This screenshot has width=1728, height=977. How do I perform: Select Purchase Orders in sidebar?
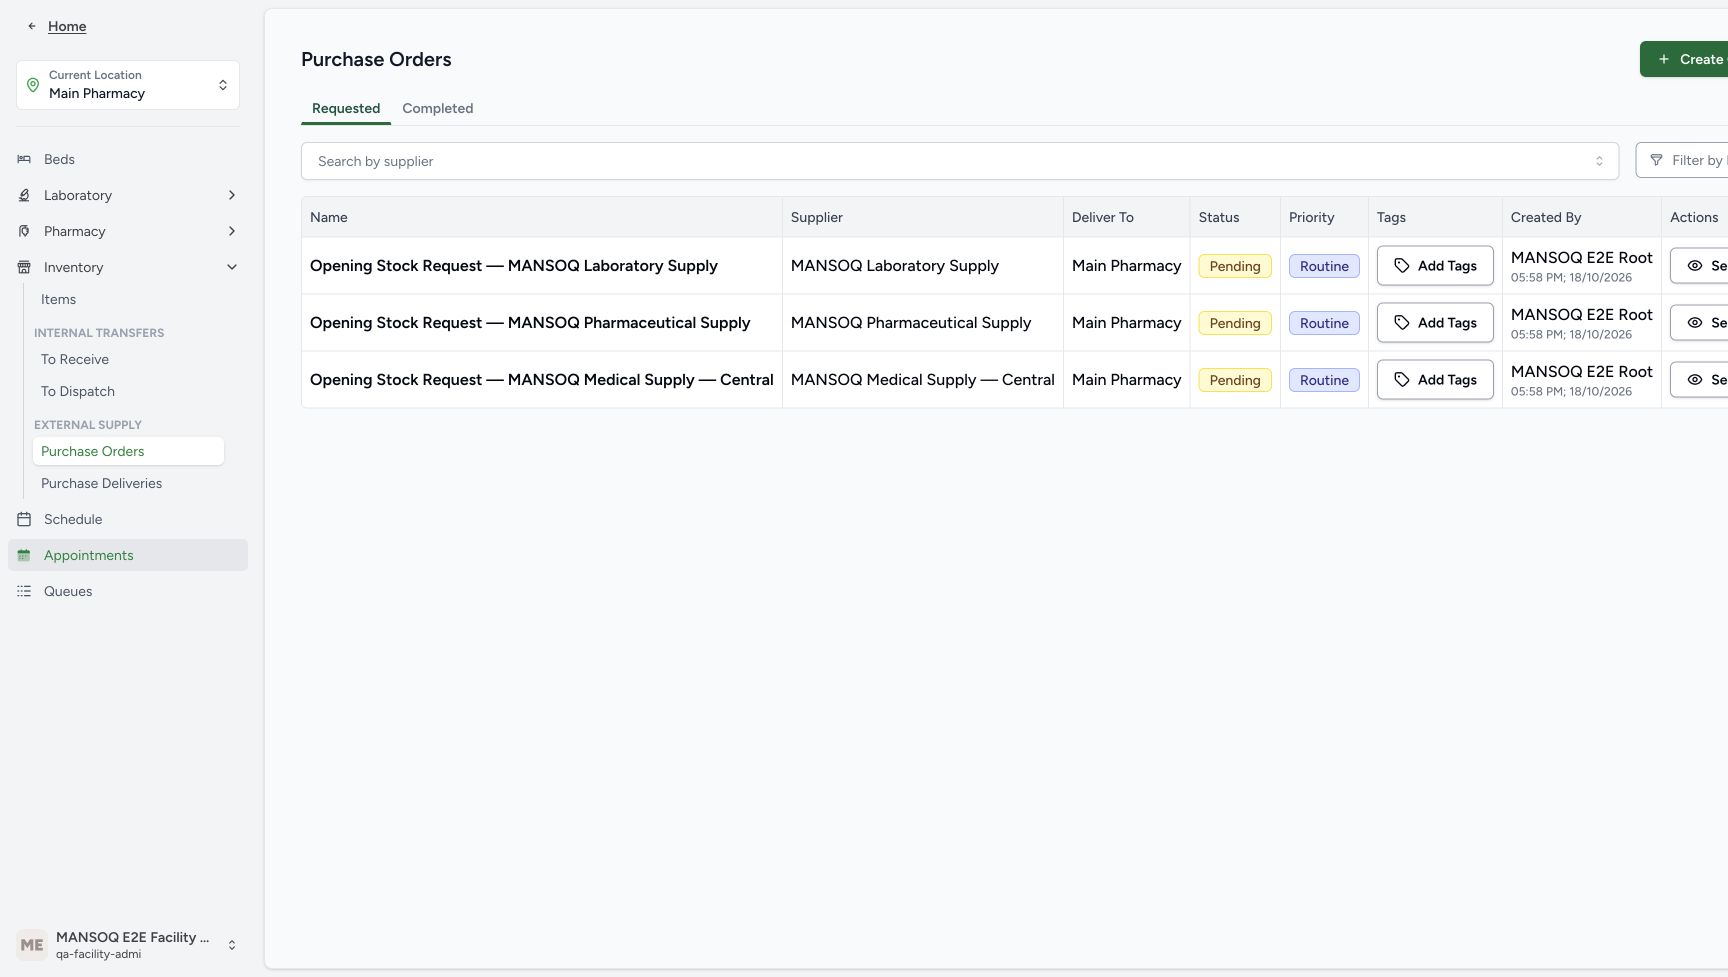tap(128, 451)
